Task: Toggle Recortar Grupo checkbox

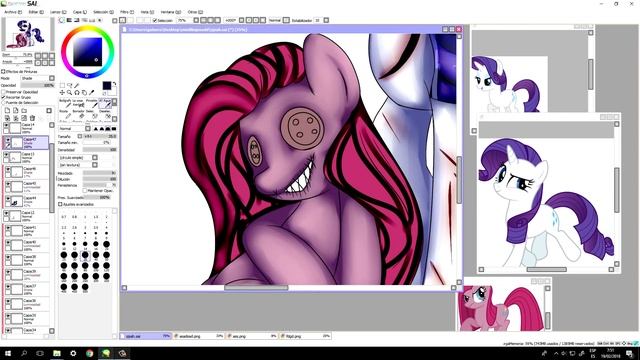Action: (x=4, y=98)
